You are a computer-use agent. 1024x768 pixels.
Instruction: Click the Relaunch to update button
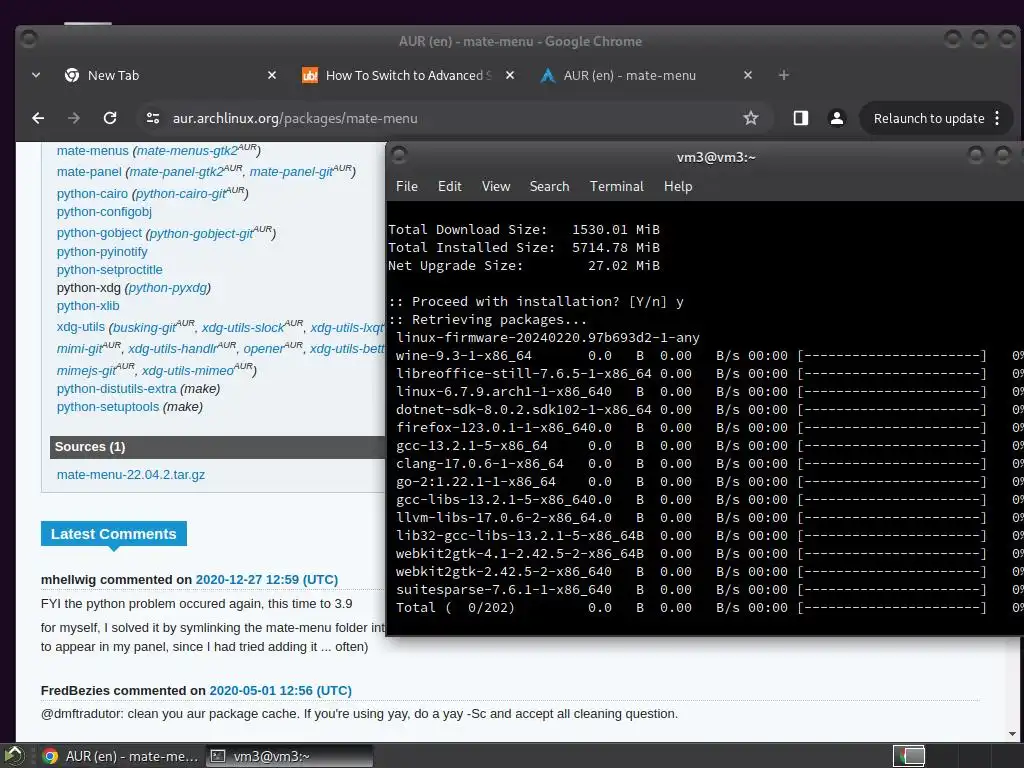pos(929,118)
